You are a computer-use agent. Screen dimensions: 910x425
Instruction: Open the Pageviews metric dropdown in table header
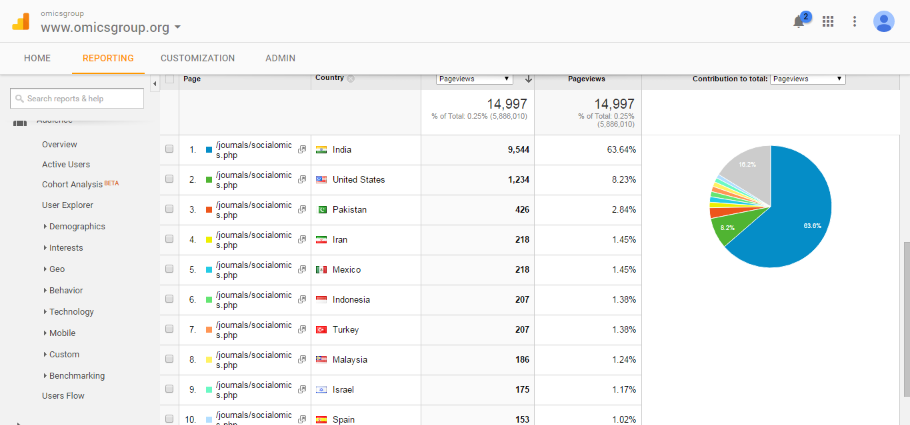(x=474, y=79)
